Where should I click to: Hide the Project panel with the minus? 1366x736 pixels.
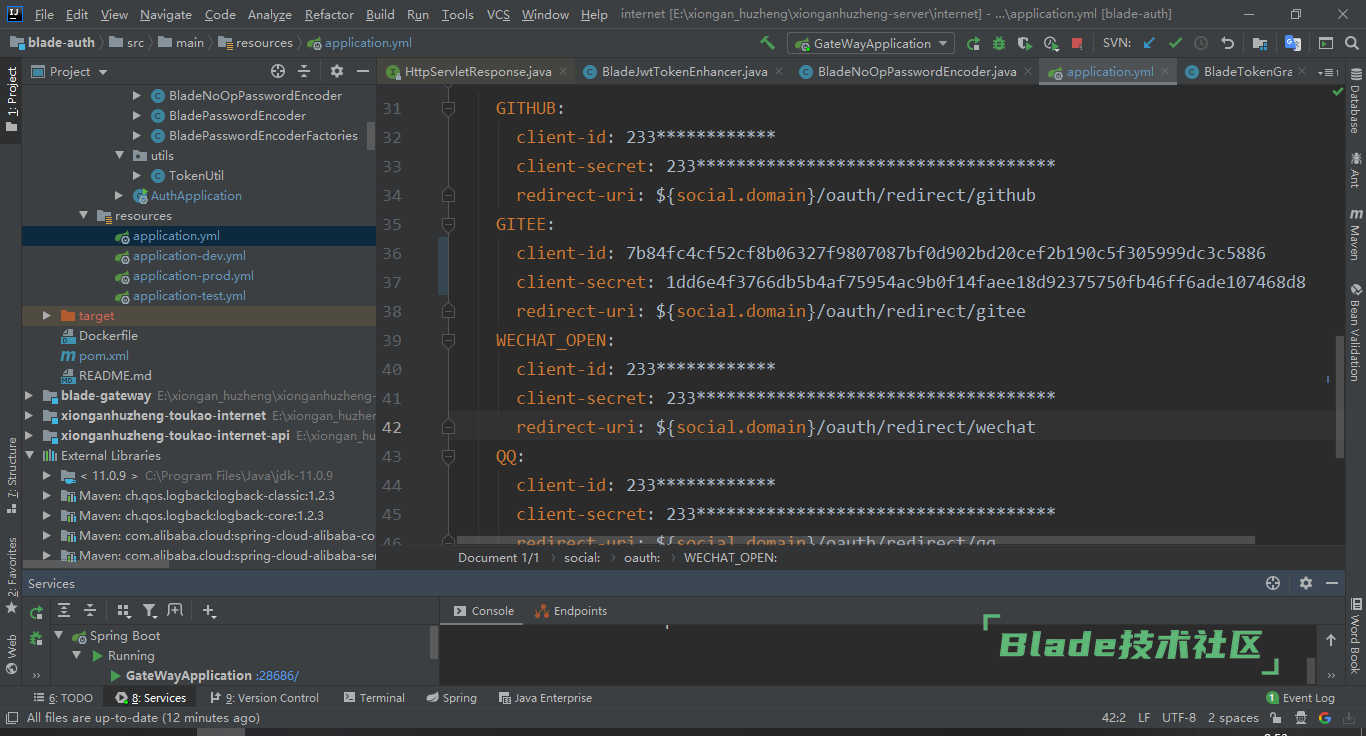362,71
